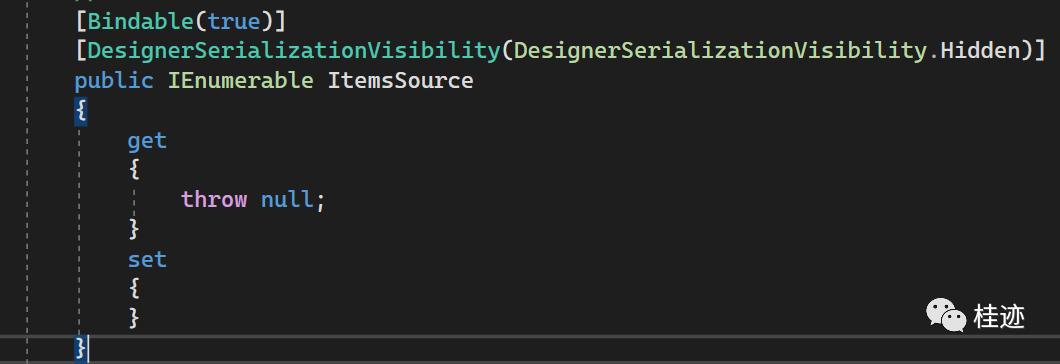Click the opening brace under set
This screenshot has width=1060, height=364.
[x=134, y=289]
